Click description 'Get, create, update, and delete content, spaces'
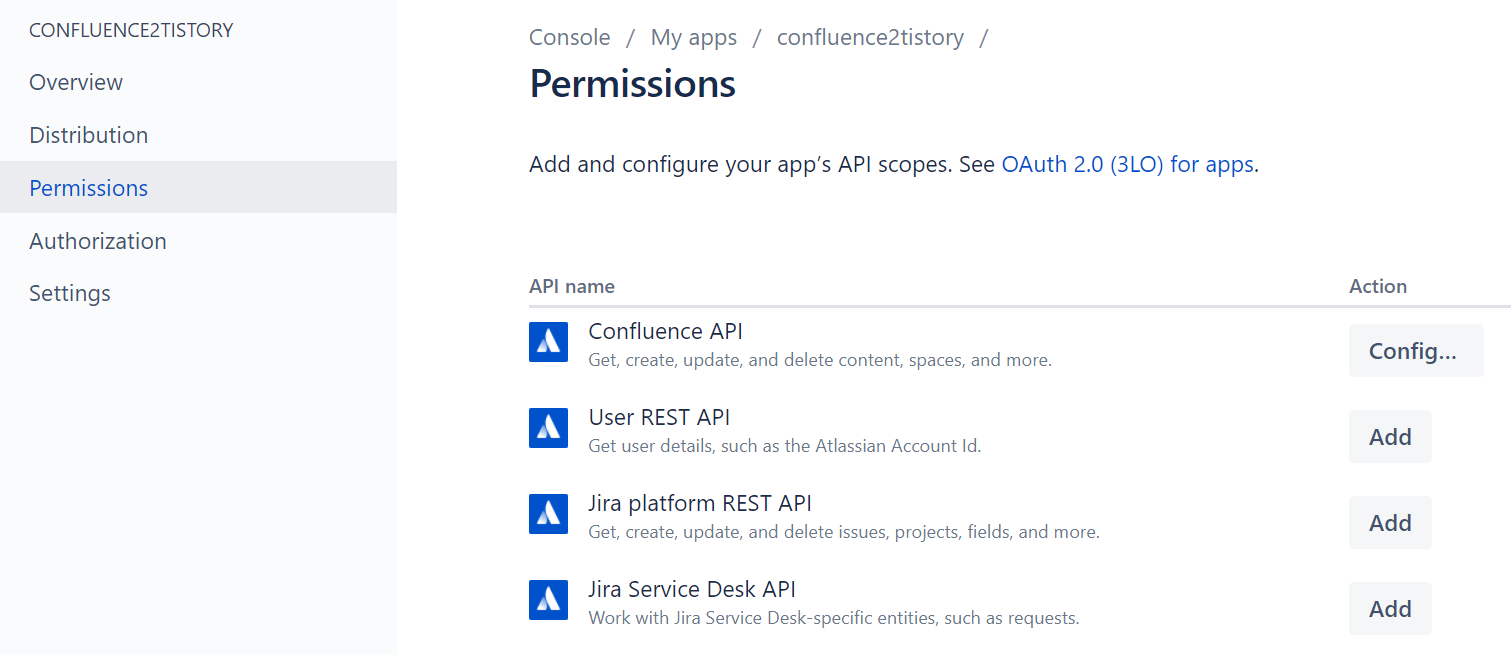This screenshot has height=655, width=1511. tap(820, 360)
